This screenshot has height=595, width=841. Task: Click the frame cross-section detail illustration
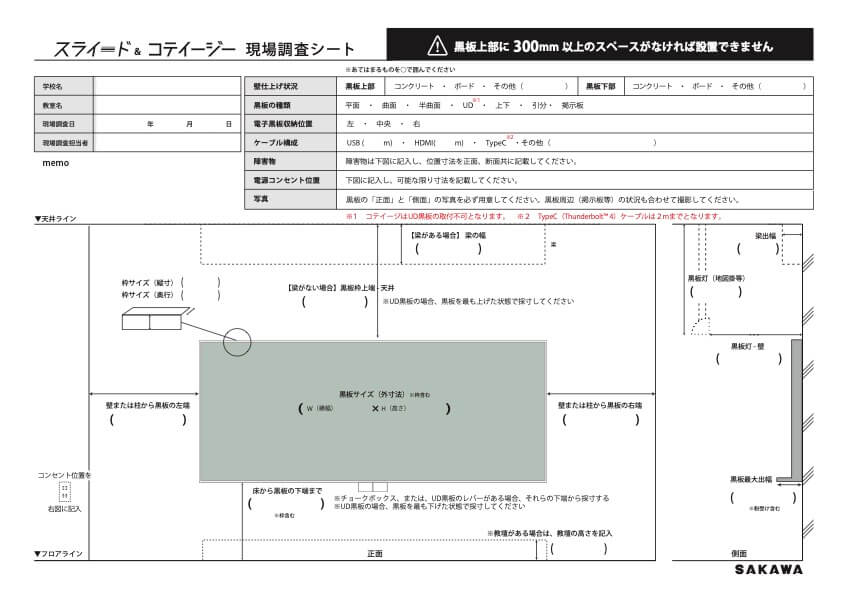[x=156, y=318]
